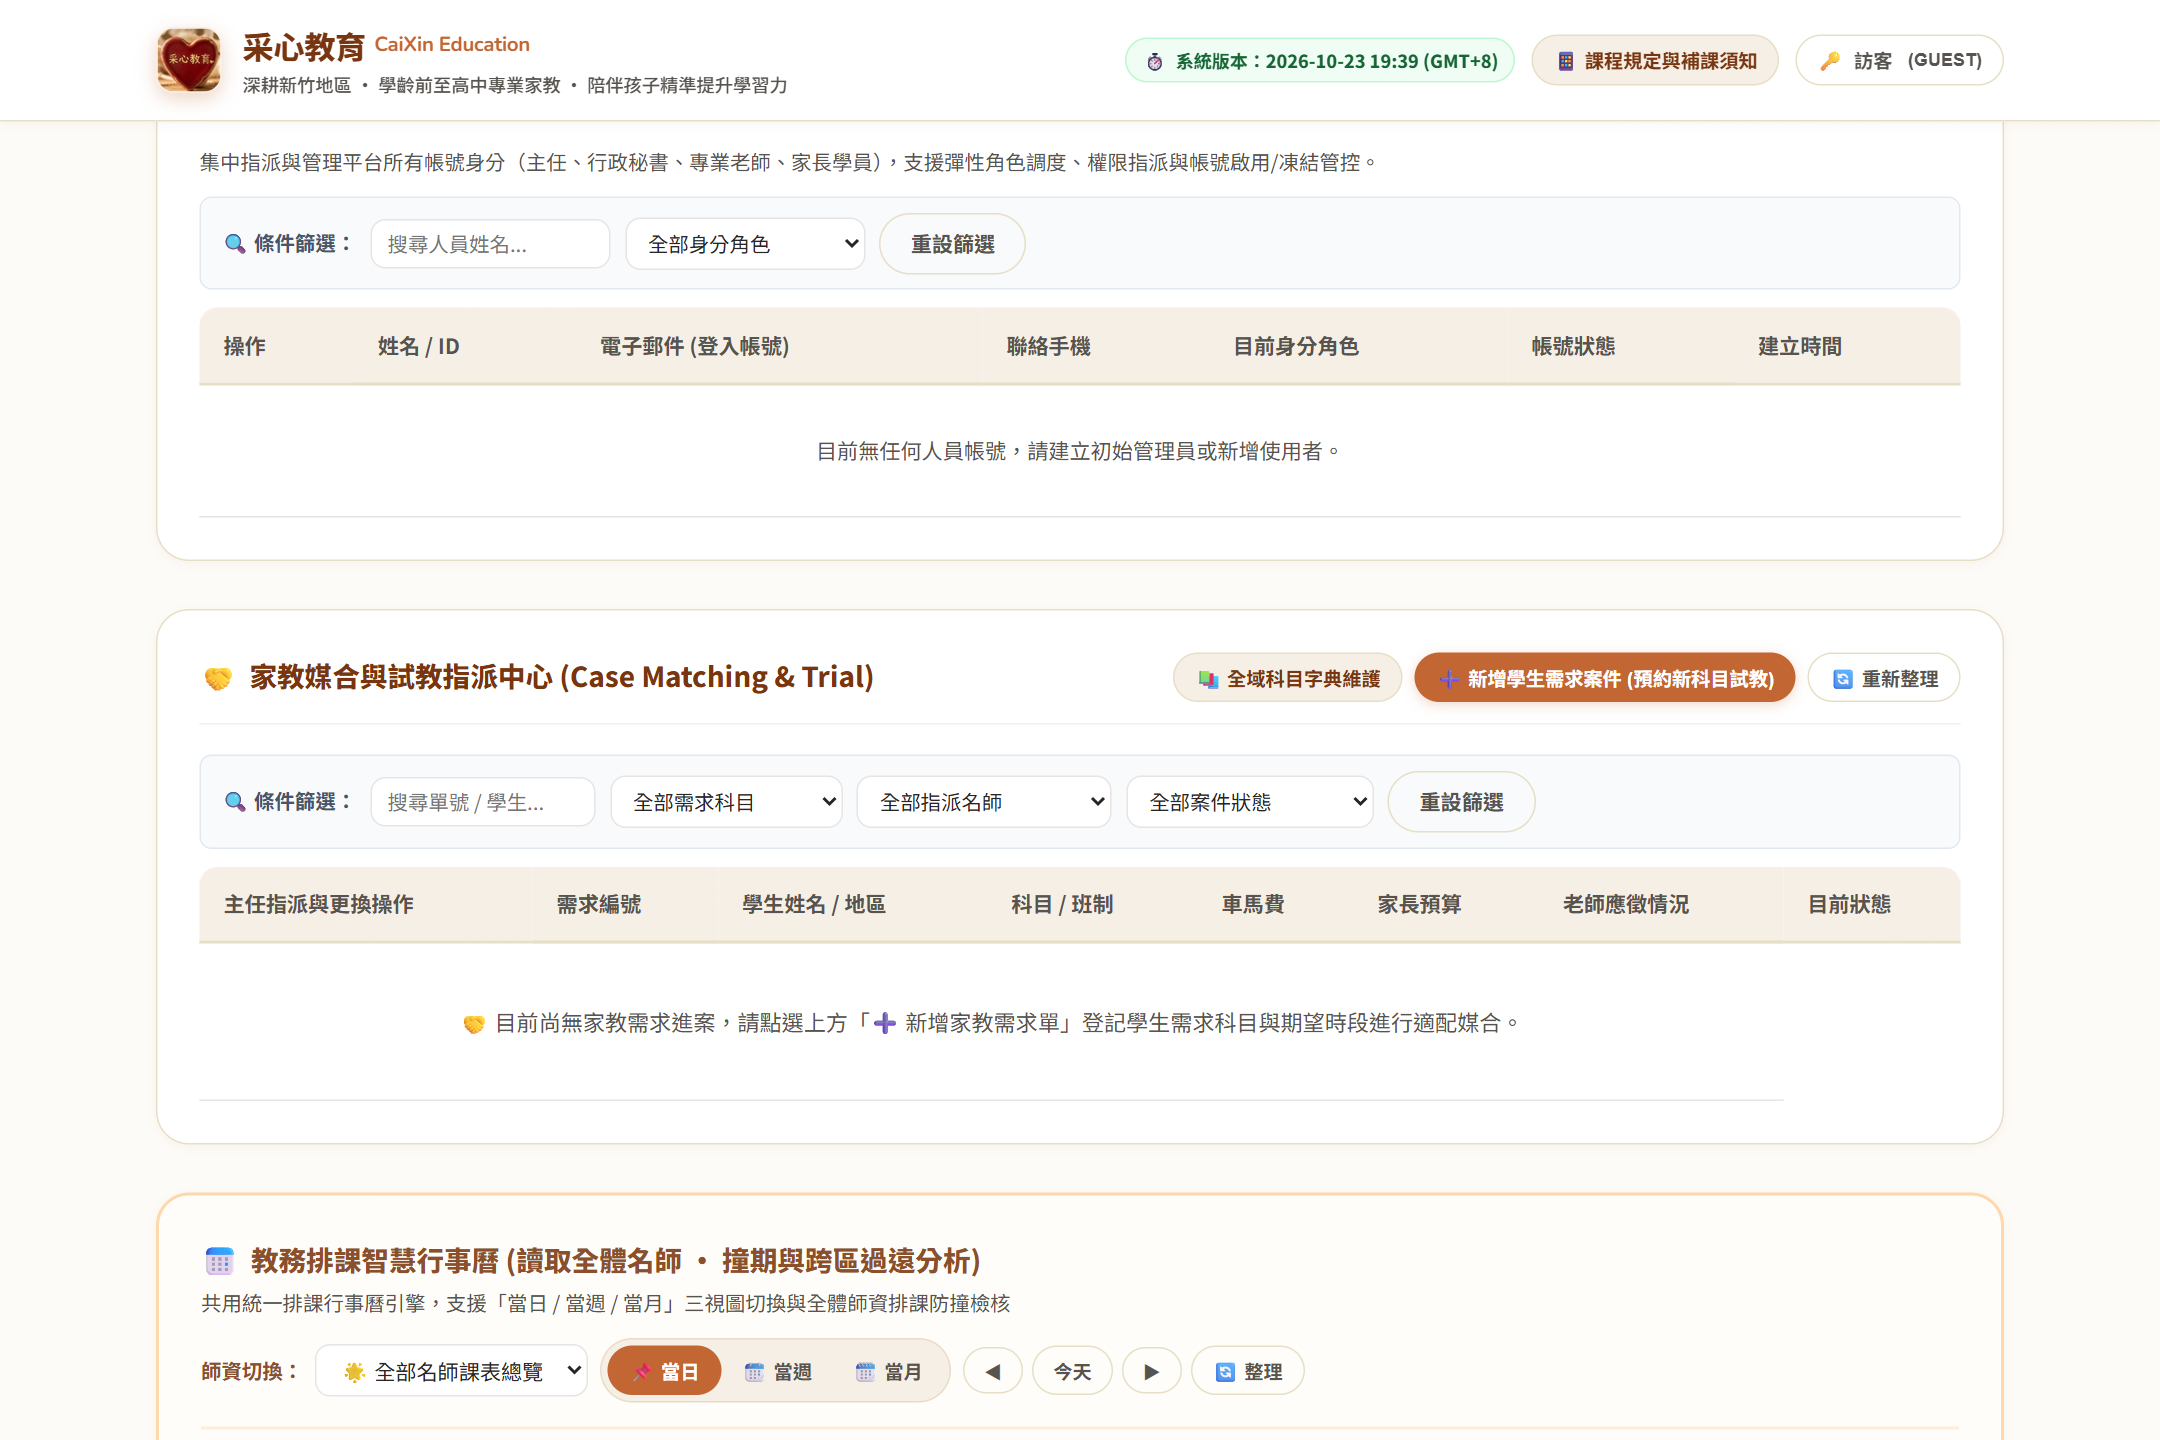Switch to the 當月 month view

click(888, 1371)
